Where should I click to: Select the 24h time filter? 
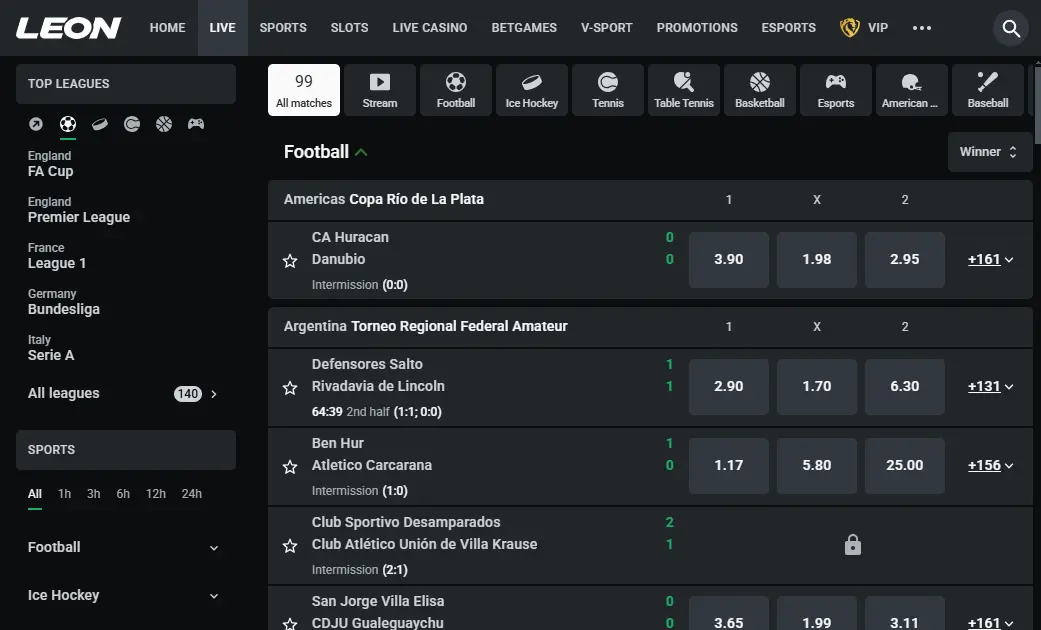[192, 494]
